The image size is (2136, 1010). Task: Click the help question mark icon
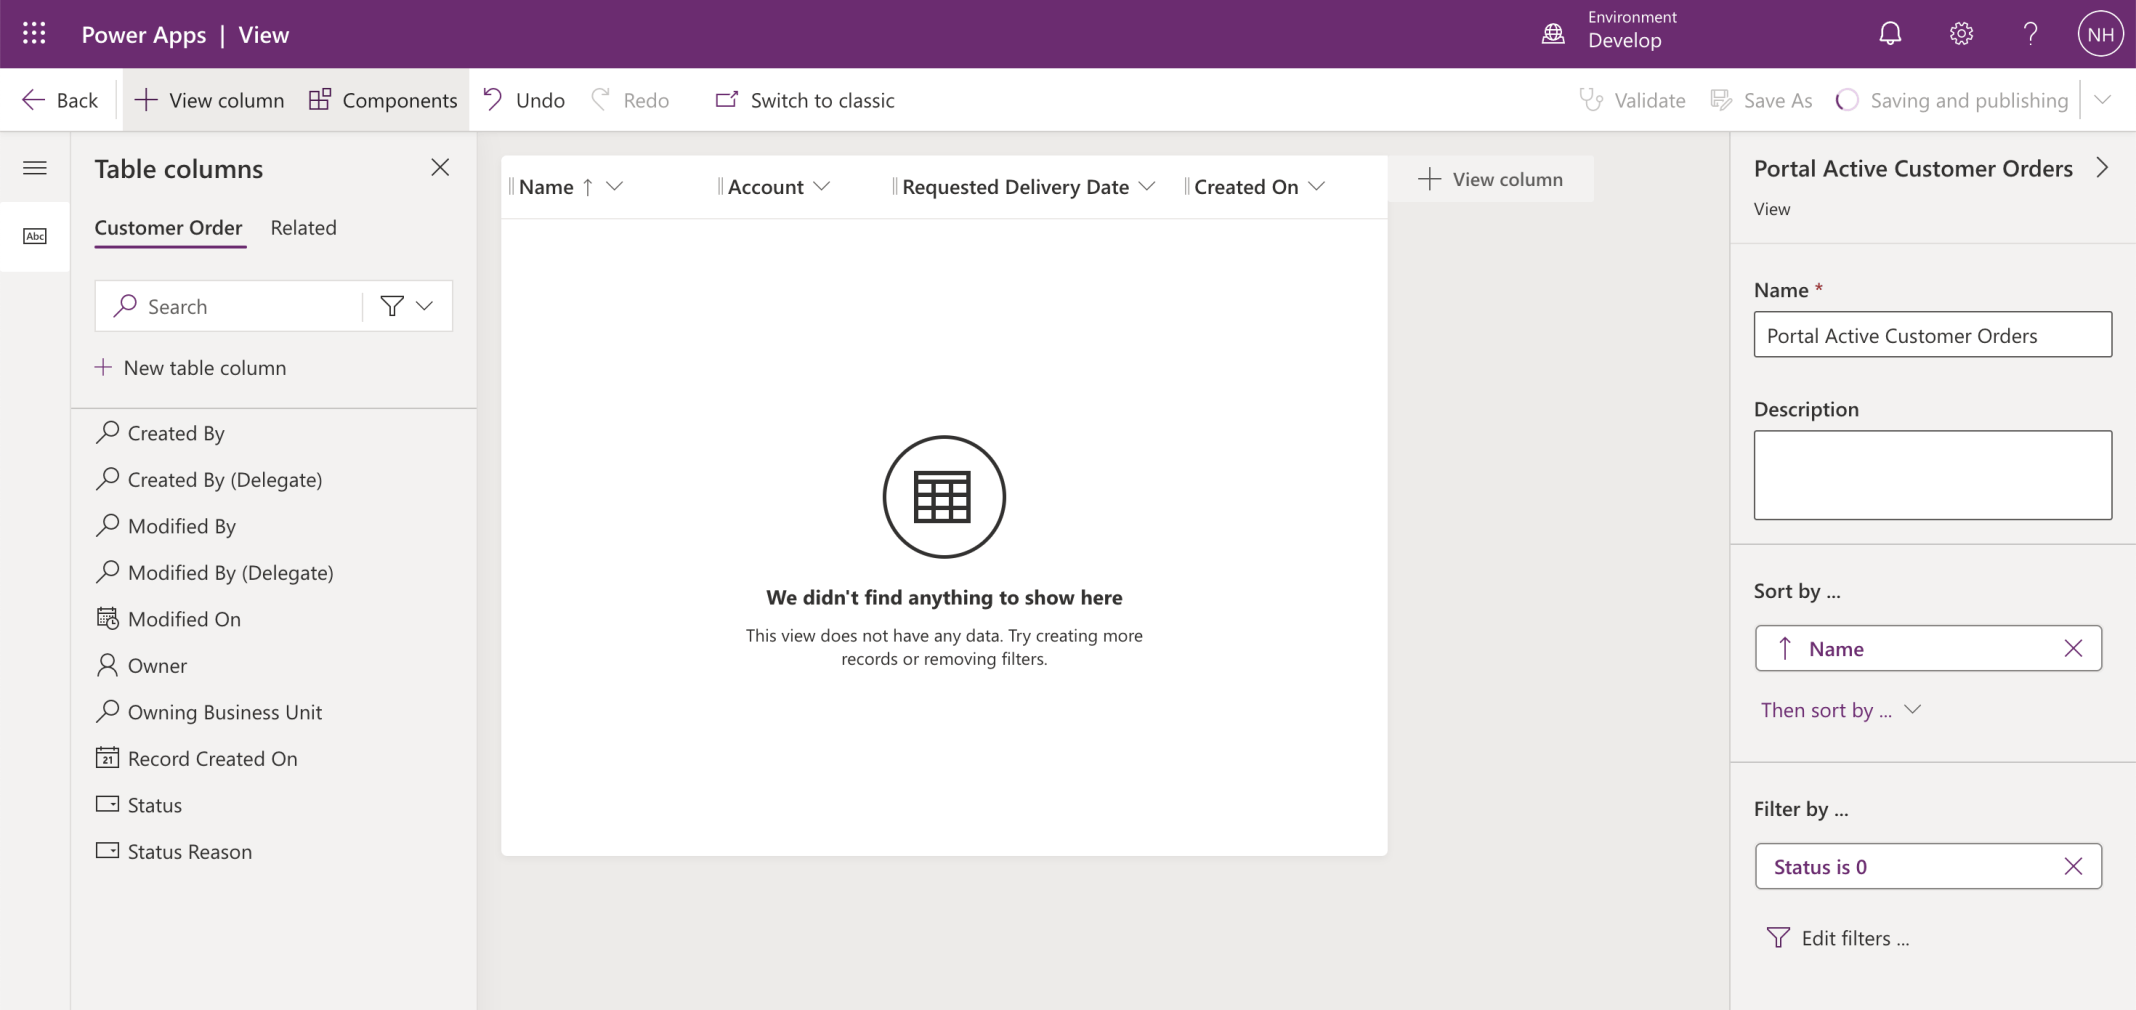pyautogui.click(x=2030, y=34)
